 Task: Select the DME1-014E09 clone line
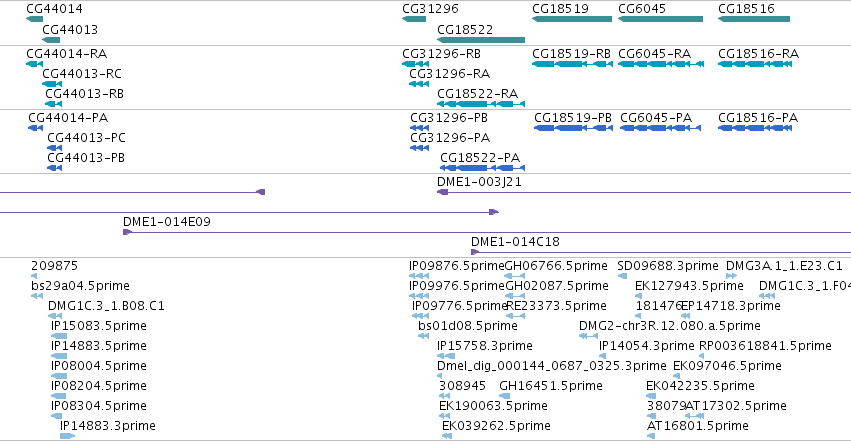487,232
